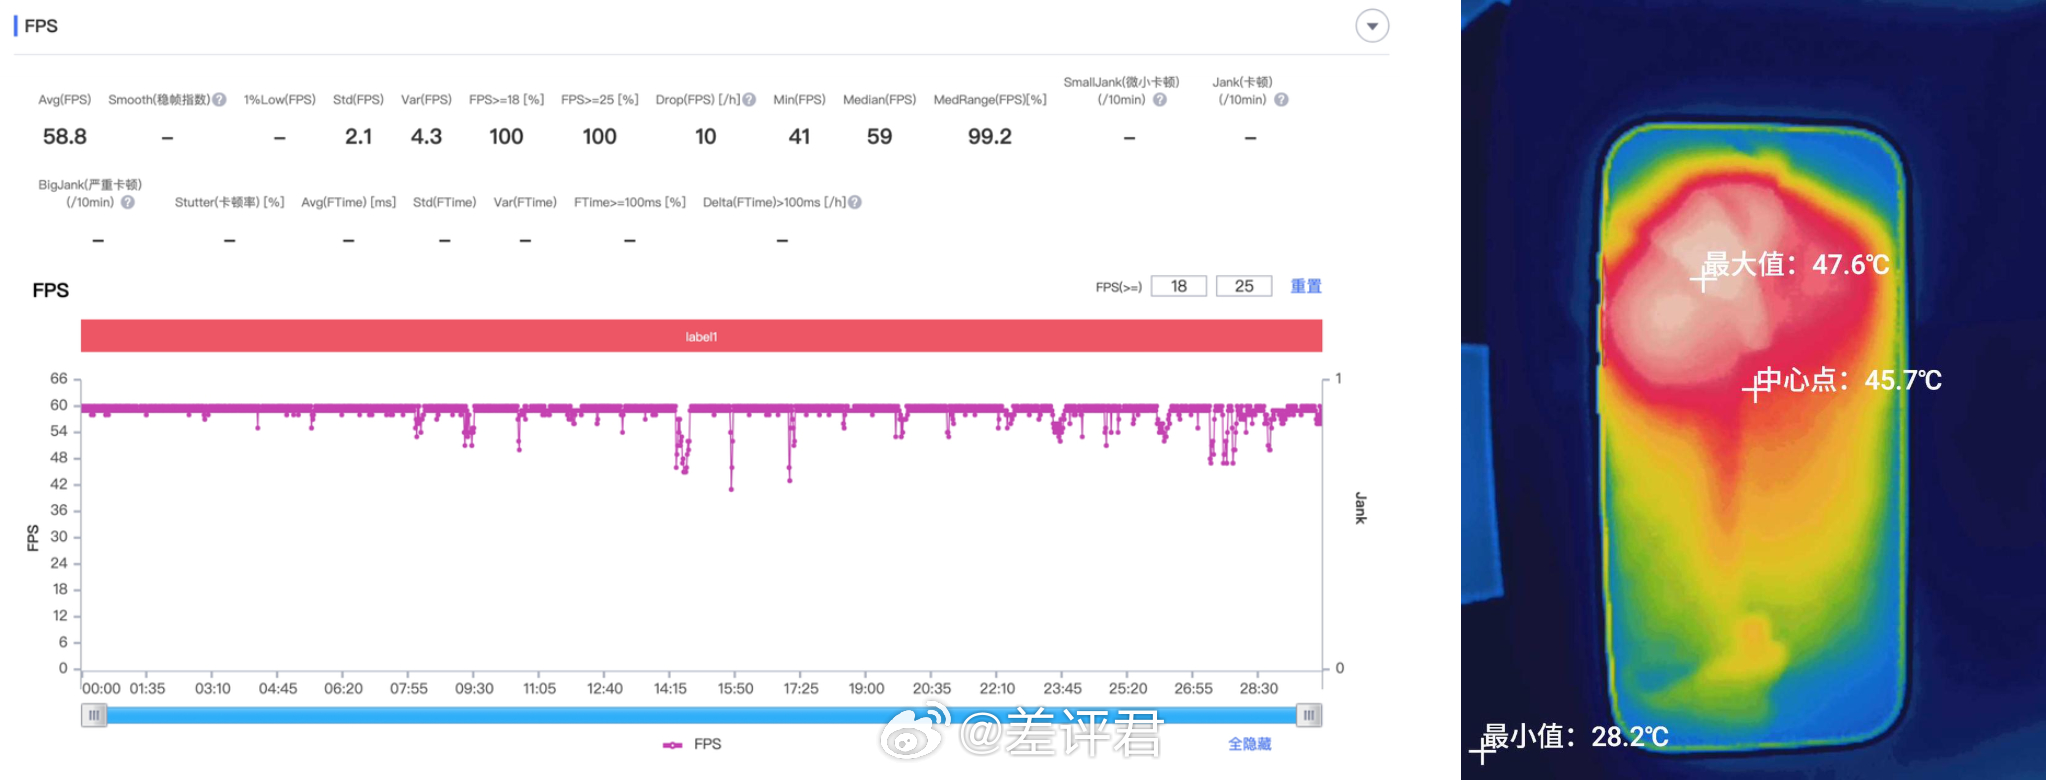
Task: Toggle the FPS legend series visibility
Action: pos(692,744)
